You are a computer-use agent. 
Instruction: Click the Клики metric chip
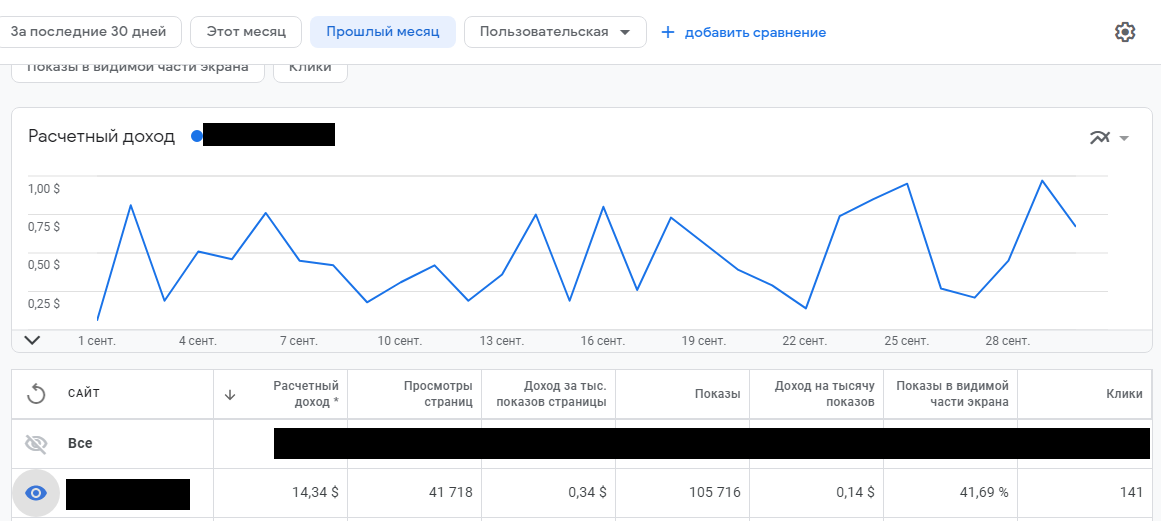(x=310, y=68)
